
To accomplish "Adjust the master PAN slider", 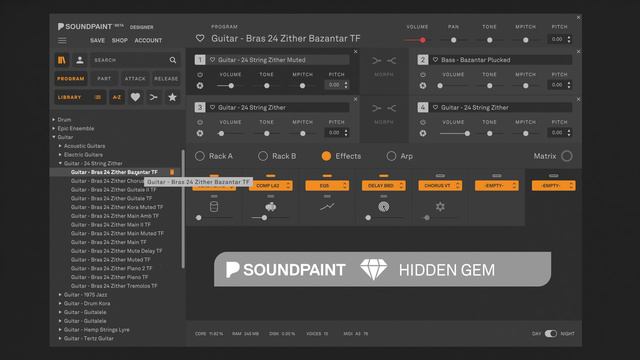I will 453,40.
